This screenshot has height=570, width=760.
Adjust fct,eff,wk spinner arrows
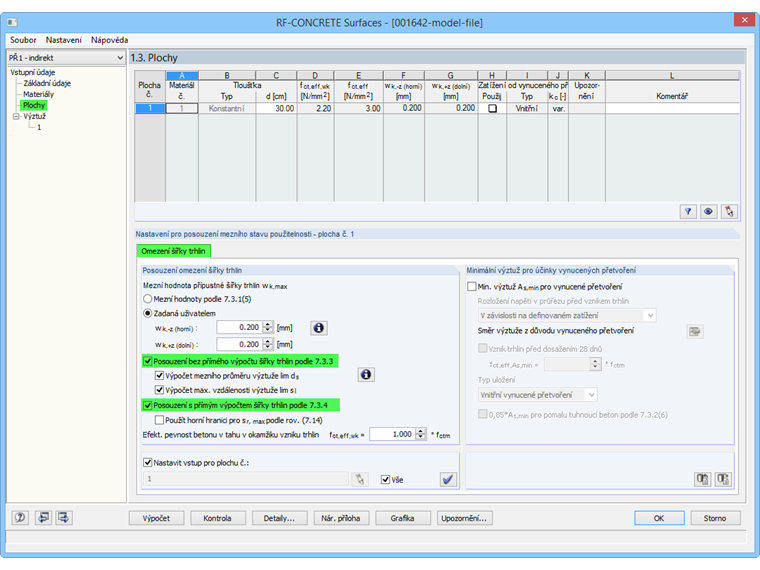pos(421,434)
